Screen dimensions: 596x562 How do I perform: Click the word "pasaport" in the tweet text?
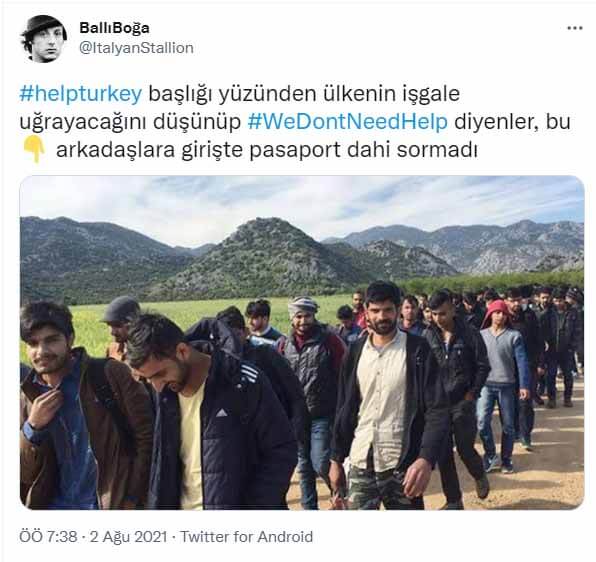tap(294, 150)
